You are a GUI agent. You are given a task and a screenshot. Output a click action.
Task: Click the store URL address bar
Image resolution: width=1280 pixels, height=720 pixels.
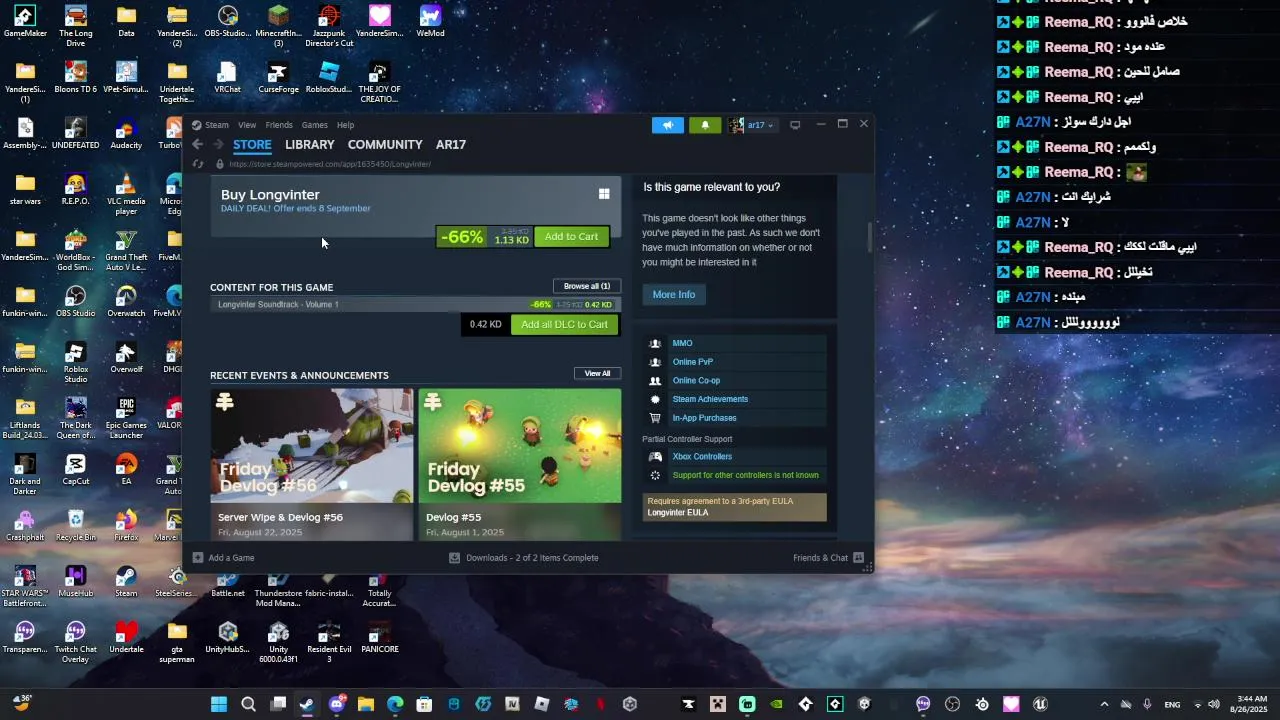[330, 164]
